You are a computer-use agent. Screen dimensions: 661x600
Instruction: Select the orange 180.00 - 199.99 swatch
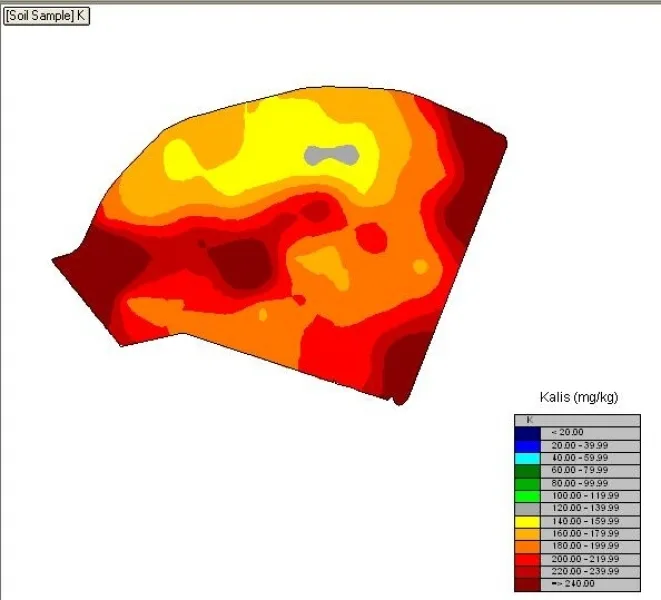click(527, 547)
